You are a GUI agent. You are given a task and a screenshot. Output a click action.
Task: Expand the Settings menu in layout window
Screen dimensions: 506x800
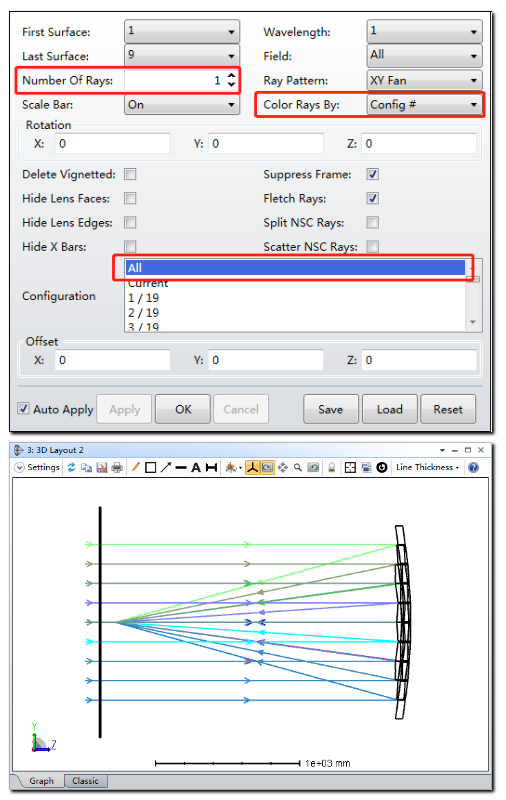coord(37,467)
